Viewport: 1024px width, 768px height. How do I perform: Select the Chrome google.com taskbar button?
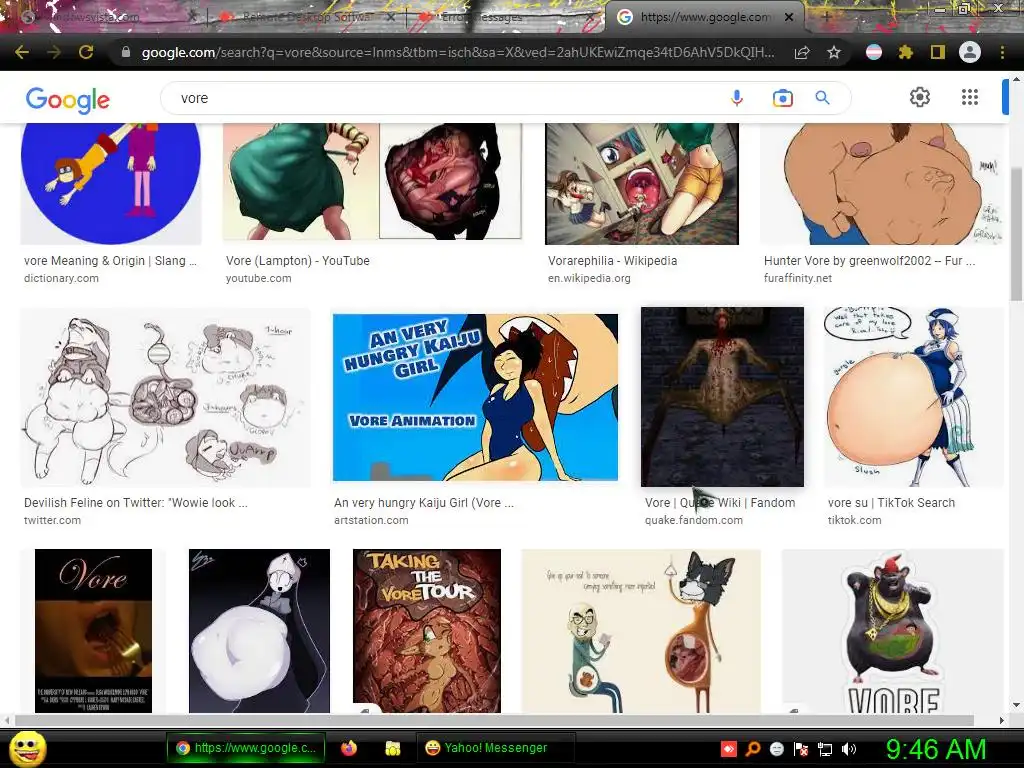[x=246, y=748]
